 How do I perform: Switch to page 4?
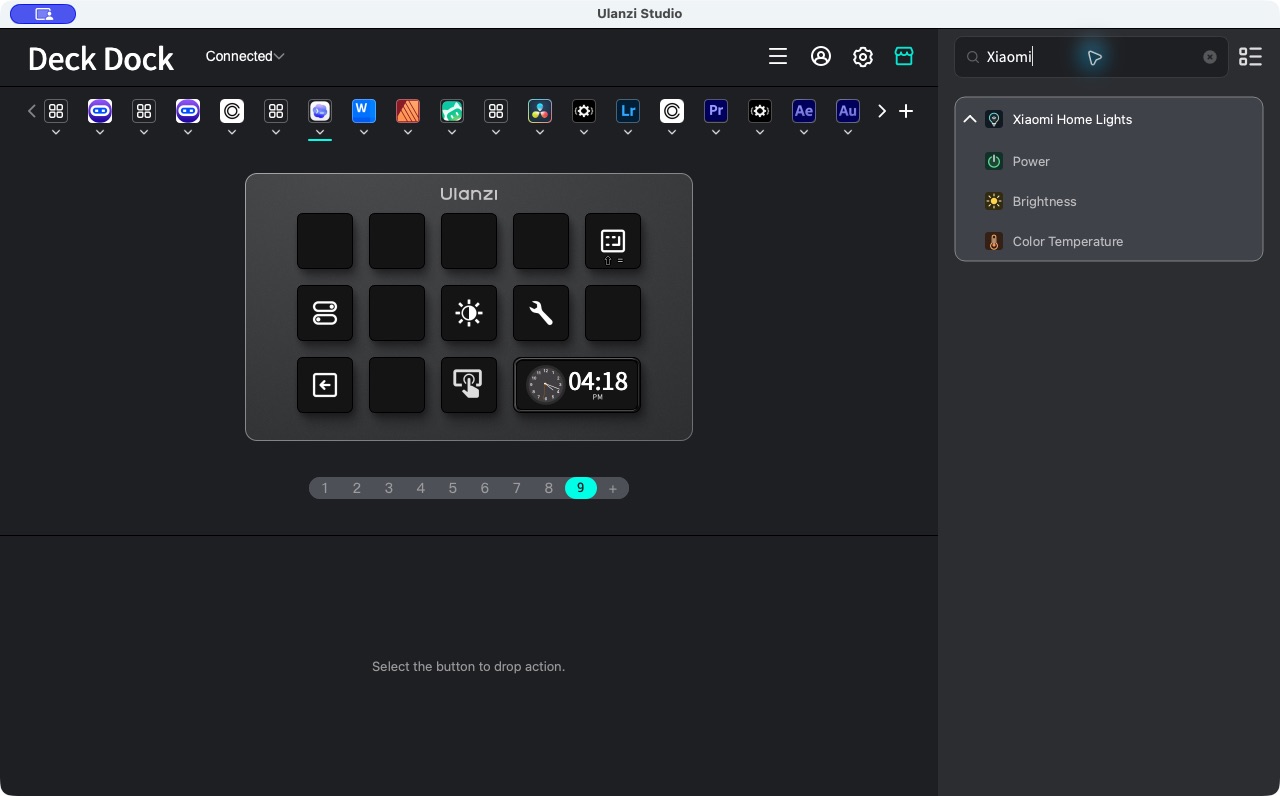pos(421,488)
